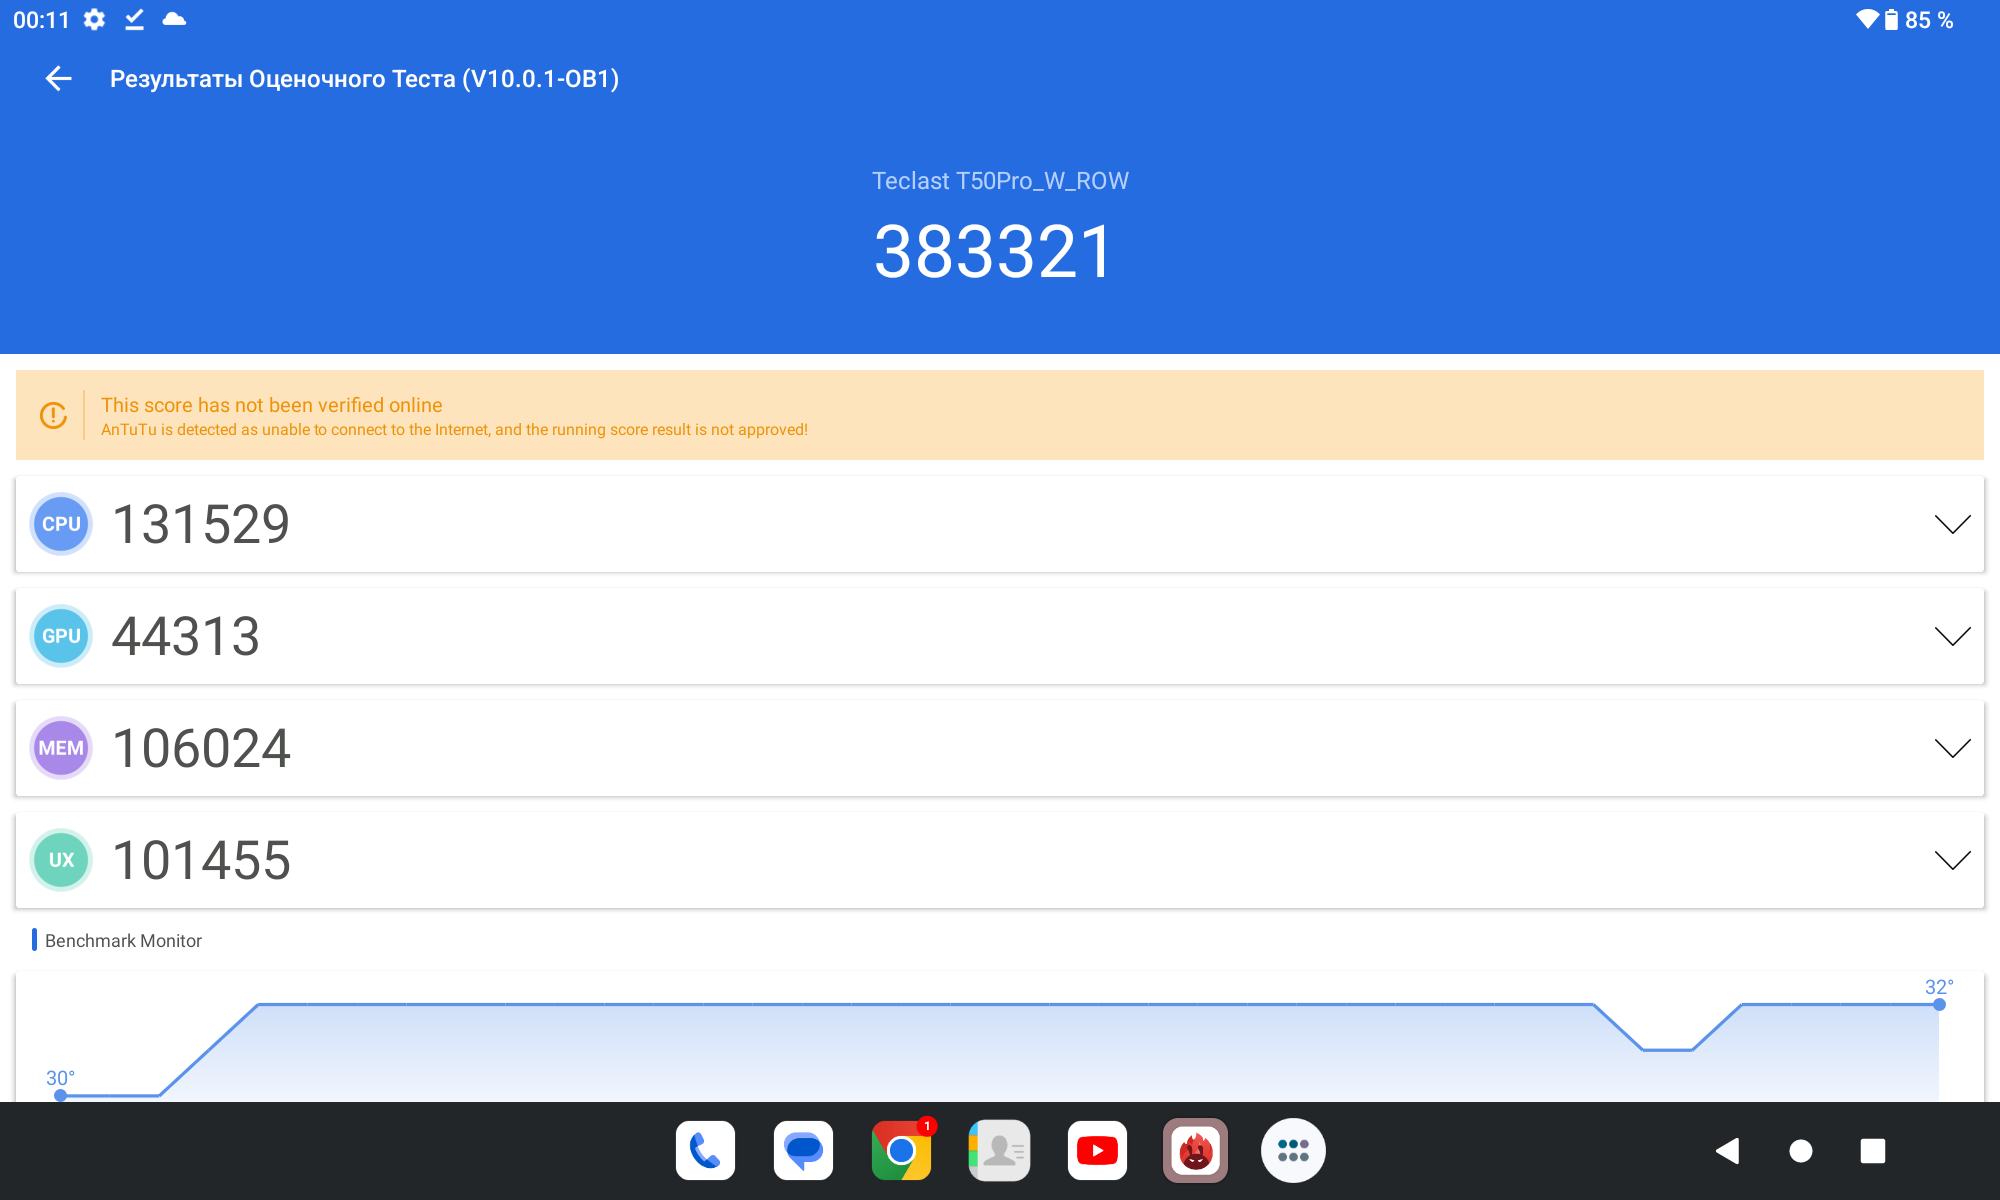The image size is (2000, 1200).
Task: Click the AnTuTu unable to connect message
Action: [x=454, y=430]
